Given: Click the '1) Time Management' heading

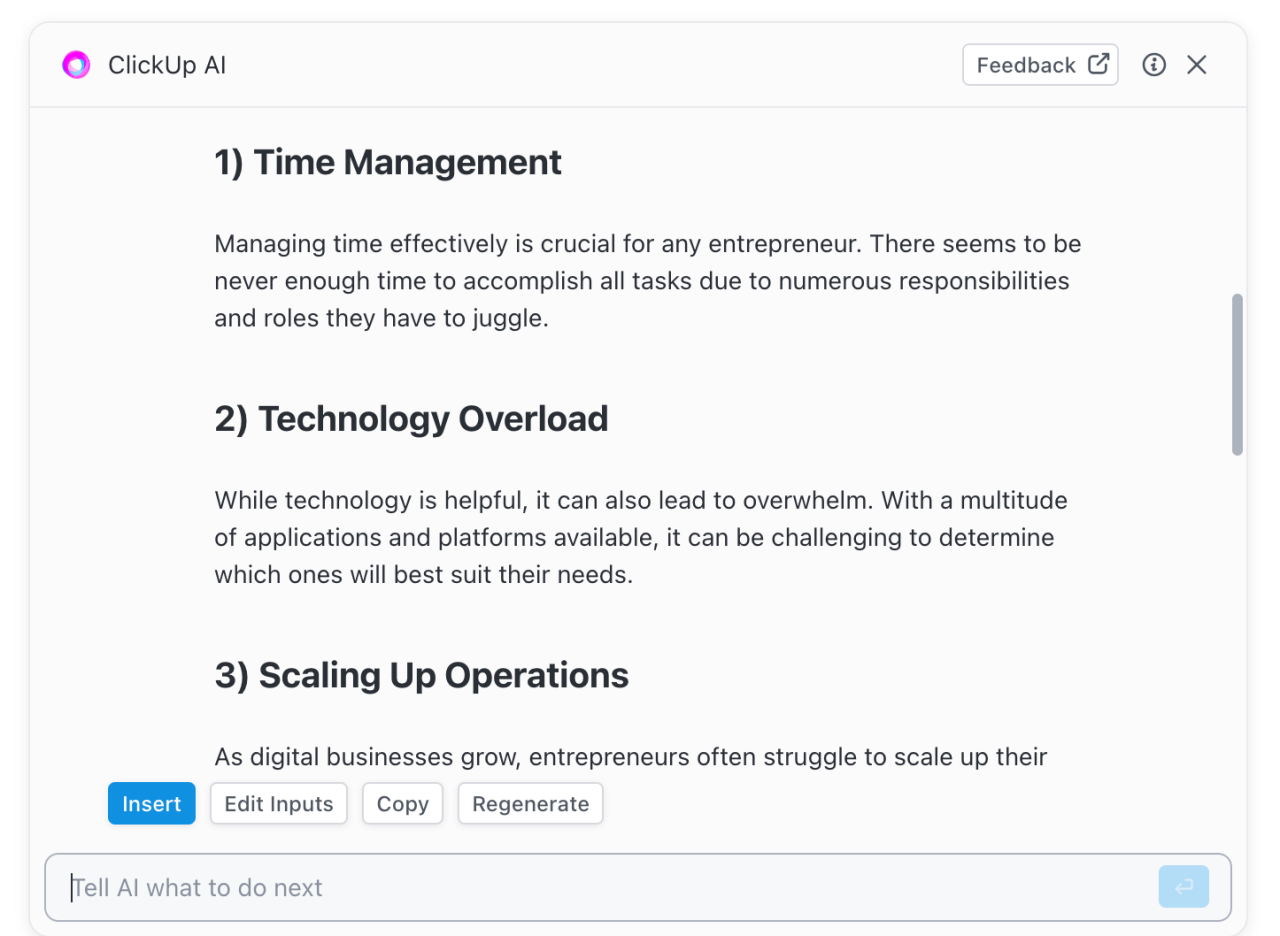Looking at the screenshot, I should coord(388,162).
